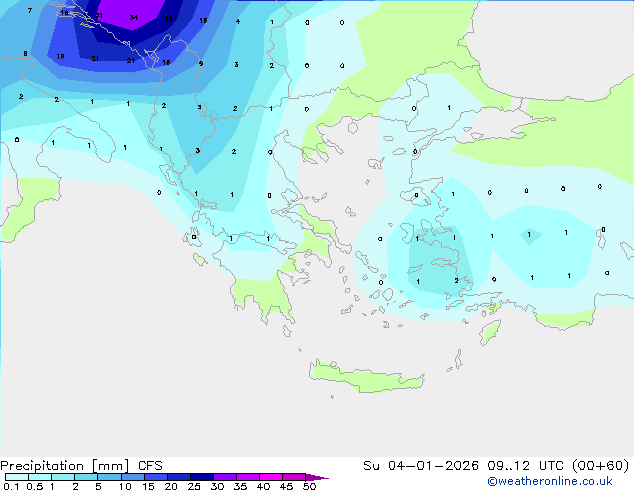
Task: Pick the lightest 0.1–0.5 legend swatch
Action: [x=17, y=477]
